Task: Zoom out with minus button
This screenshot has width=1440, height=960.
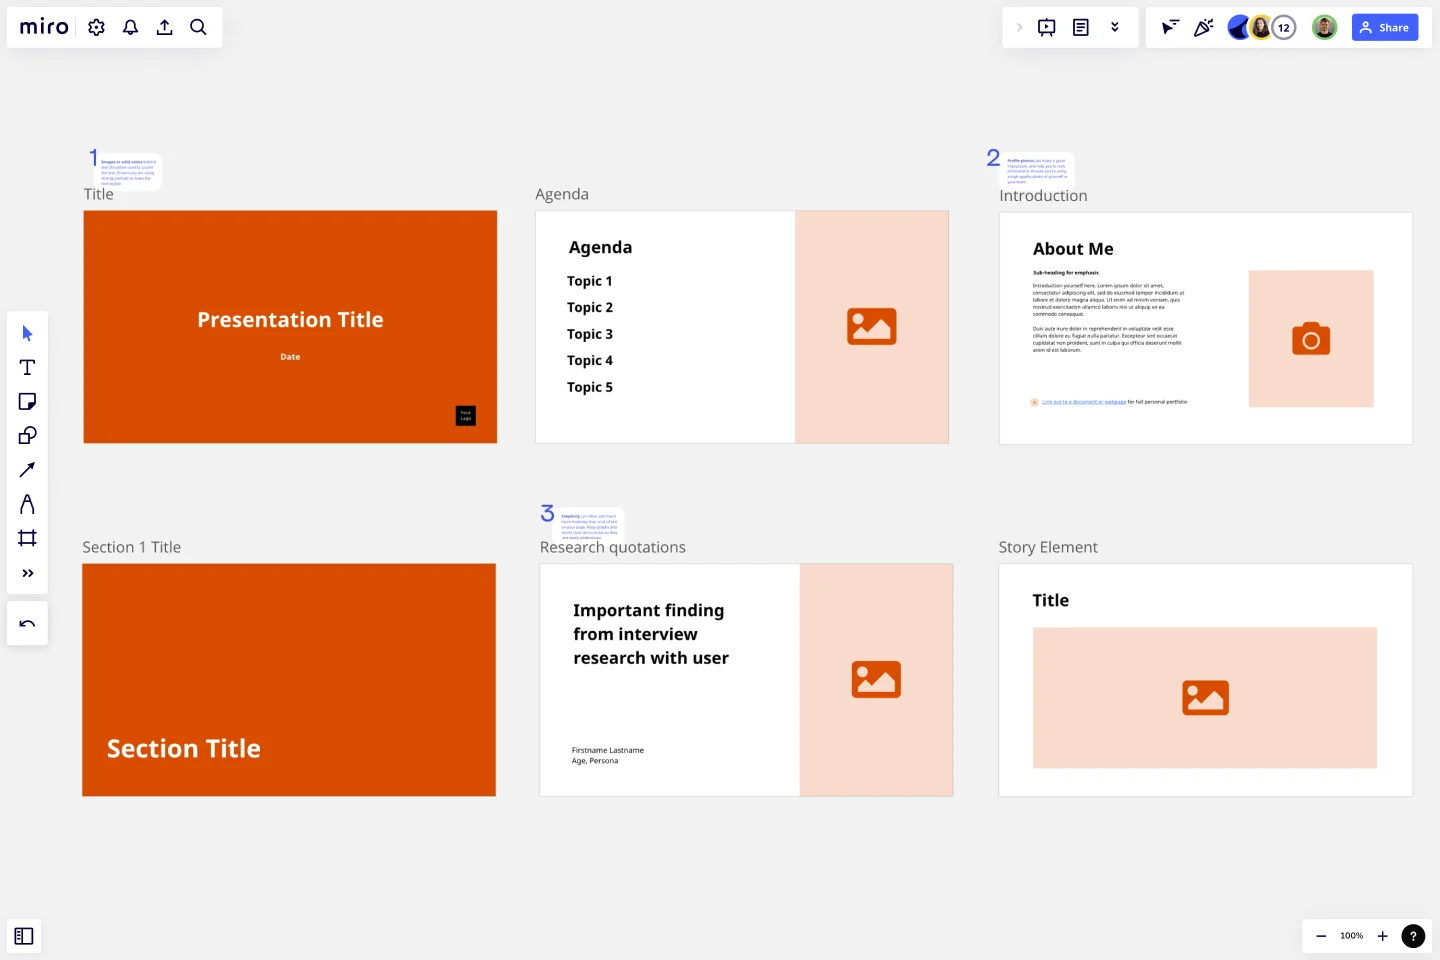Action: [1321, 936]
